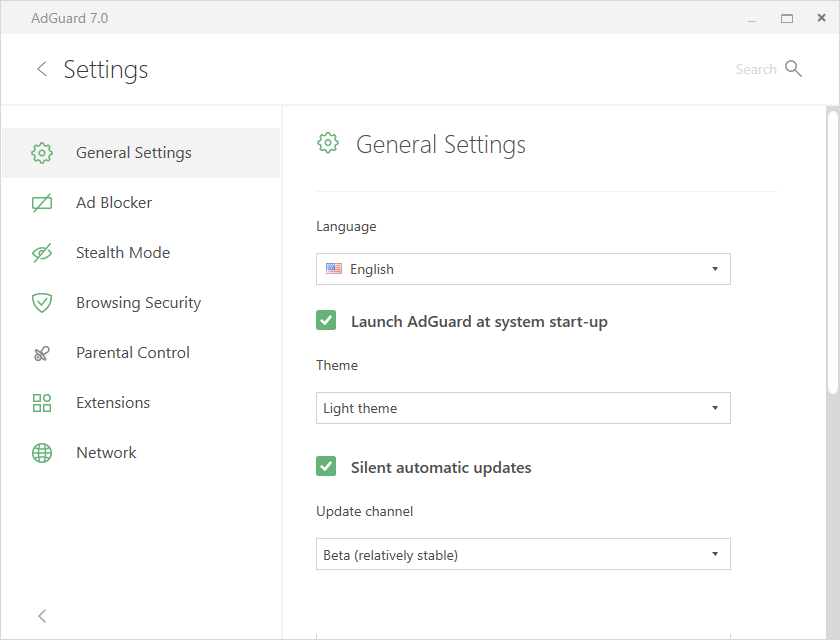Disable Silent automatic updates checkbox
The width and height of the screenshot is (840, 640).
click(x=326, y=467)
